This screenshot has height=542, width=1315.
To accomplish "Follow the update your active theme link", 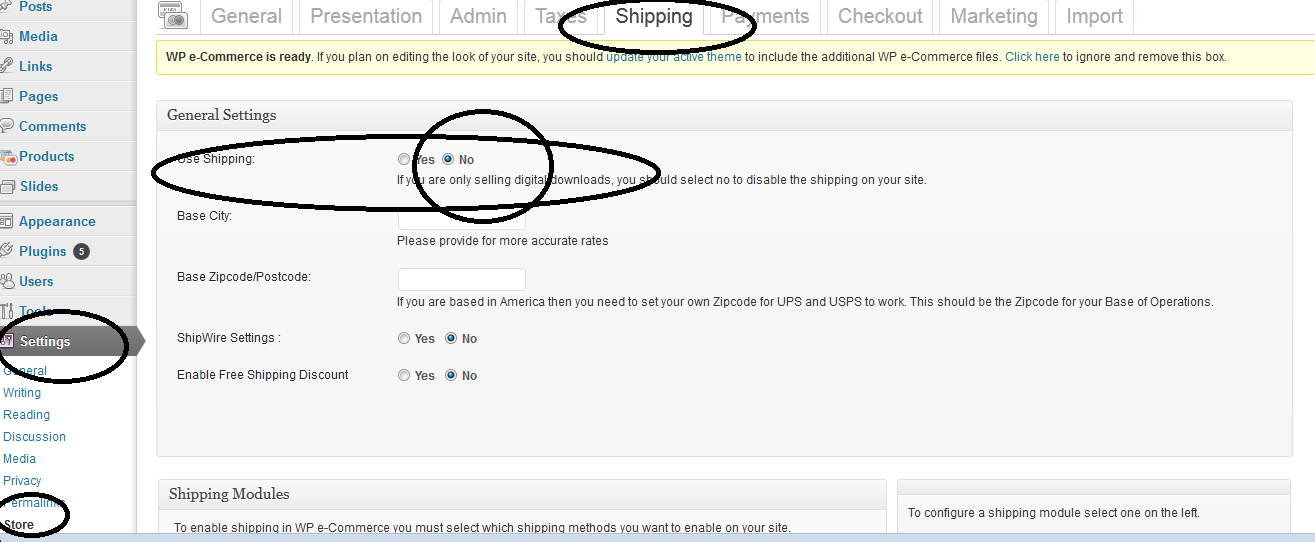I will click(x=674, y=57).
